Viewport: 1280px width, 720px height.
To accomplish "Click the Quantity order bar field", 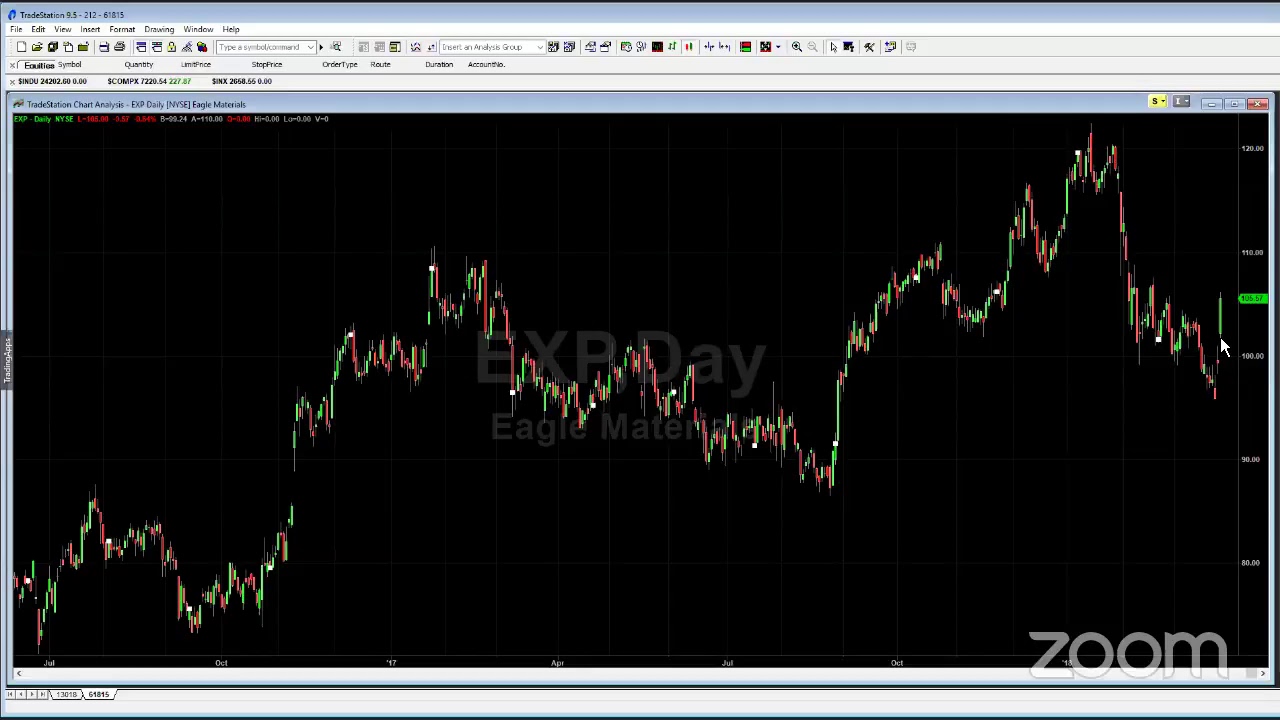I will (138, 64).
